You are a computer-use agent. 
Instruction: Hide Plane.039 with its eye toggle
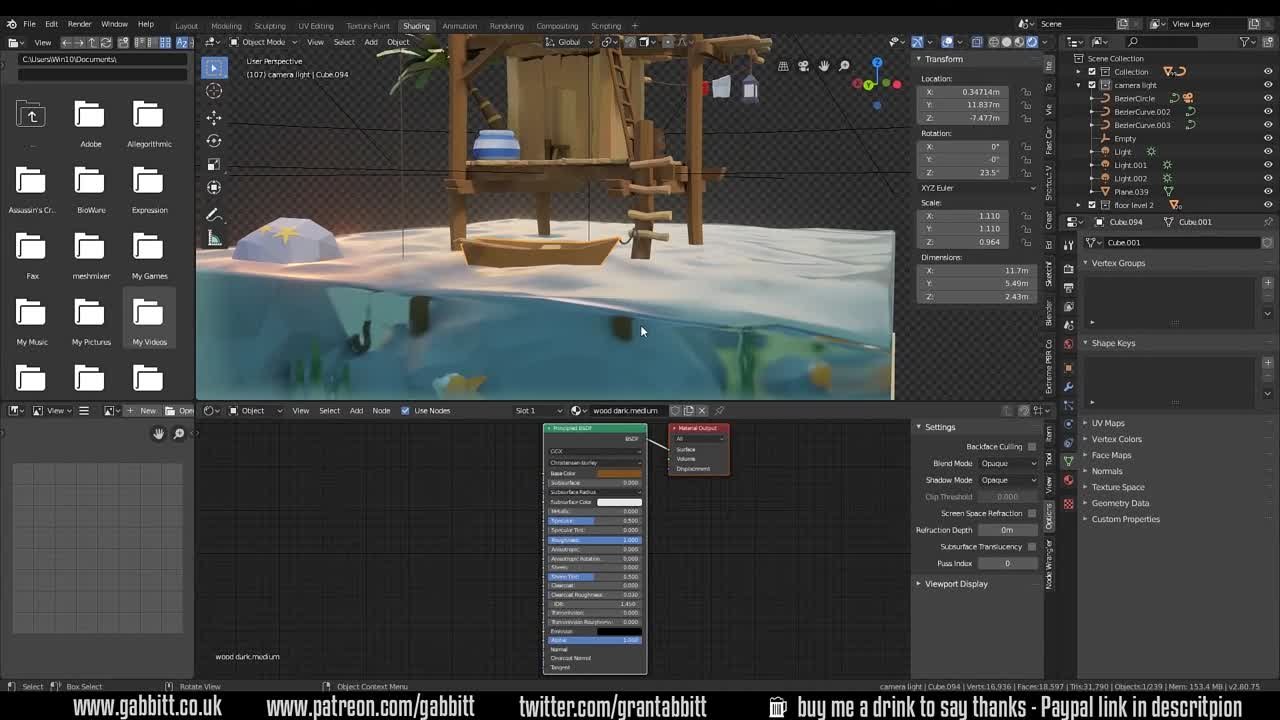pos(1266,191)
